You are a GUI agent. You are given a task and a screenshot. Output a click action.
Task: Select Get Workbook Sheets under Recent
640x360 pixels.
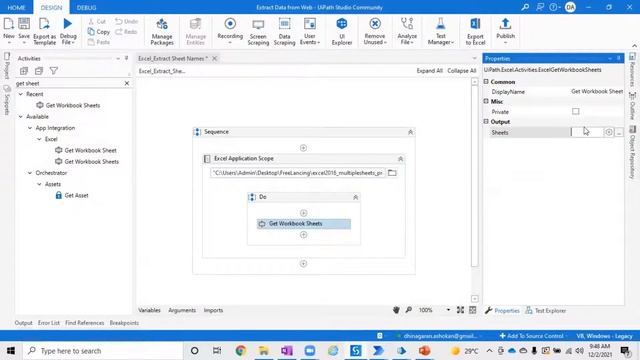pos(68,105)
